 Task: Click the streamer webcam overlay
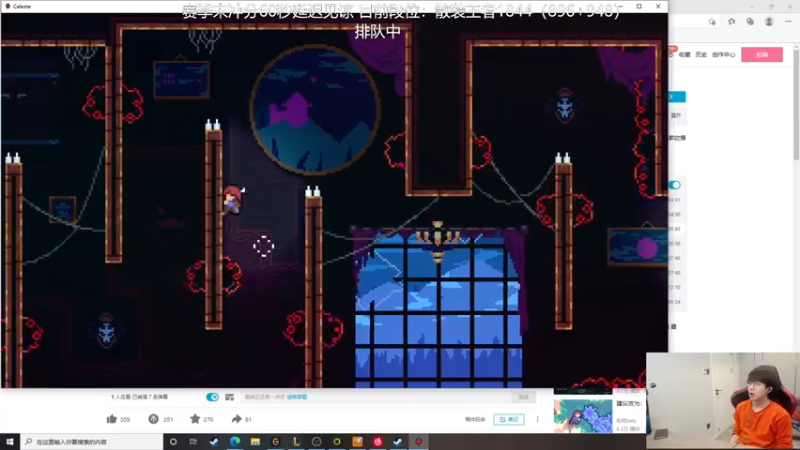(723, 401)
